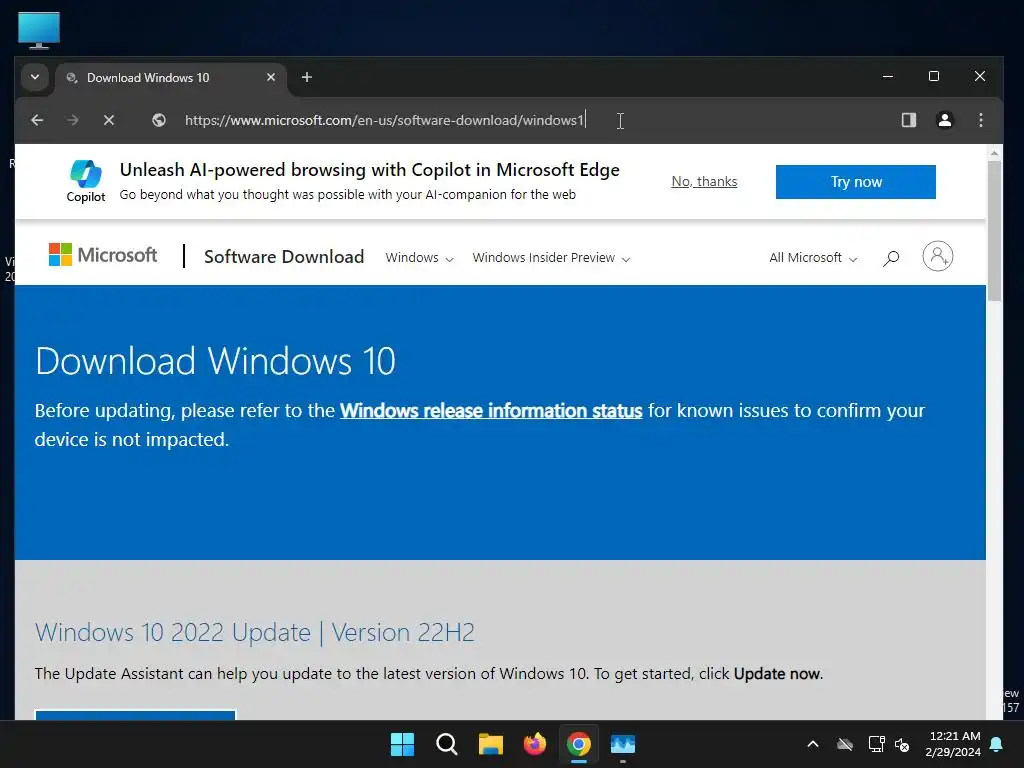Select the Download Windows 10 tab
The height and width of the screenshot is (768, 1024).
click(x=171, y=78)
